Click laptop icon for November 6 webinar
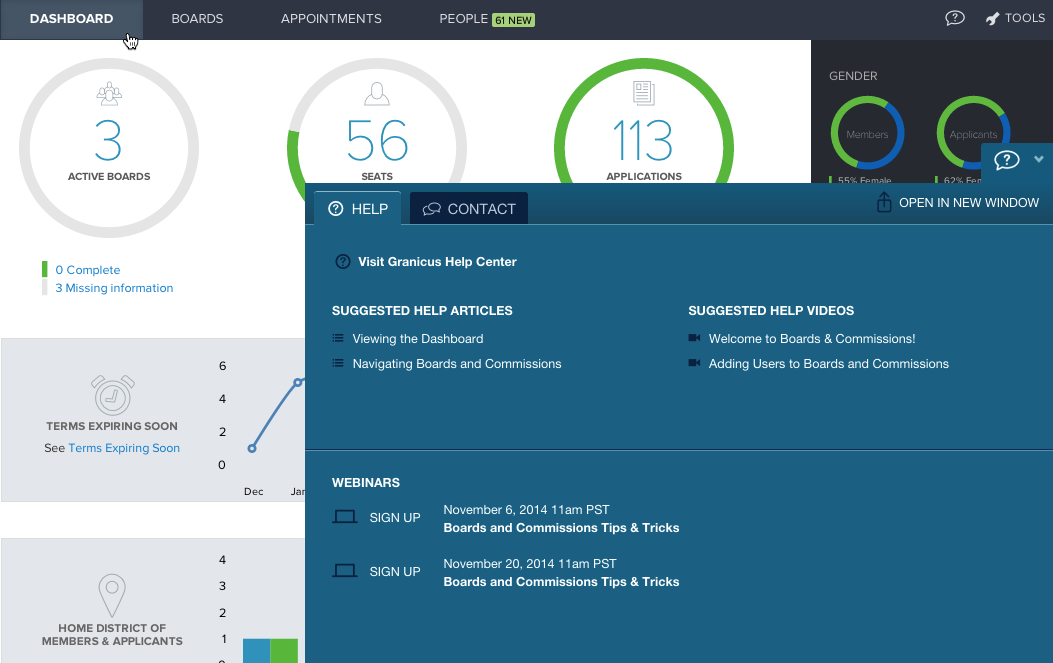 [x=345, y=517]
